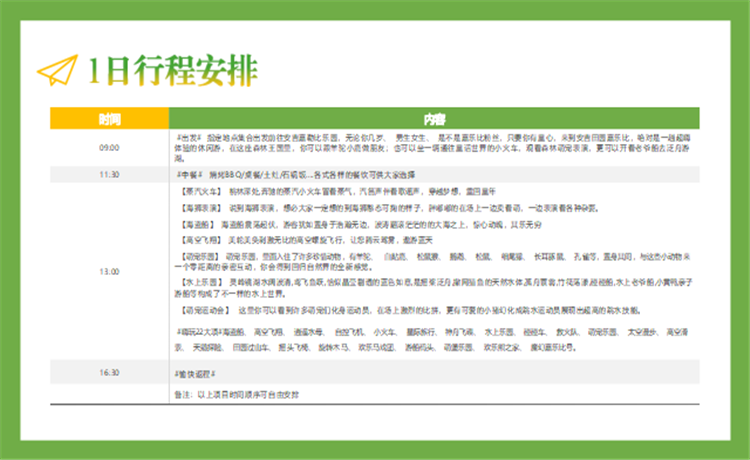Click the 1日行程安排 title text
The width and height of the screenshot is (750, 460).
(x=172, y=69)
